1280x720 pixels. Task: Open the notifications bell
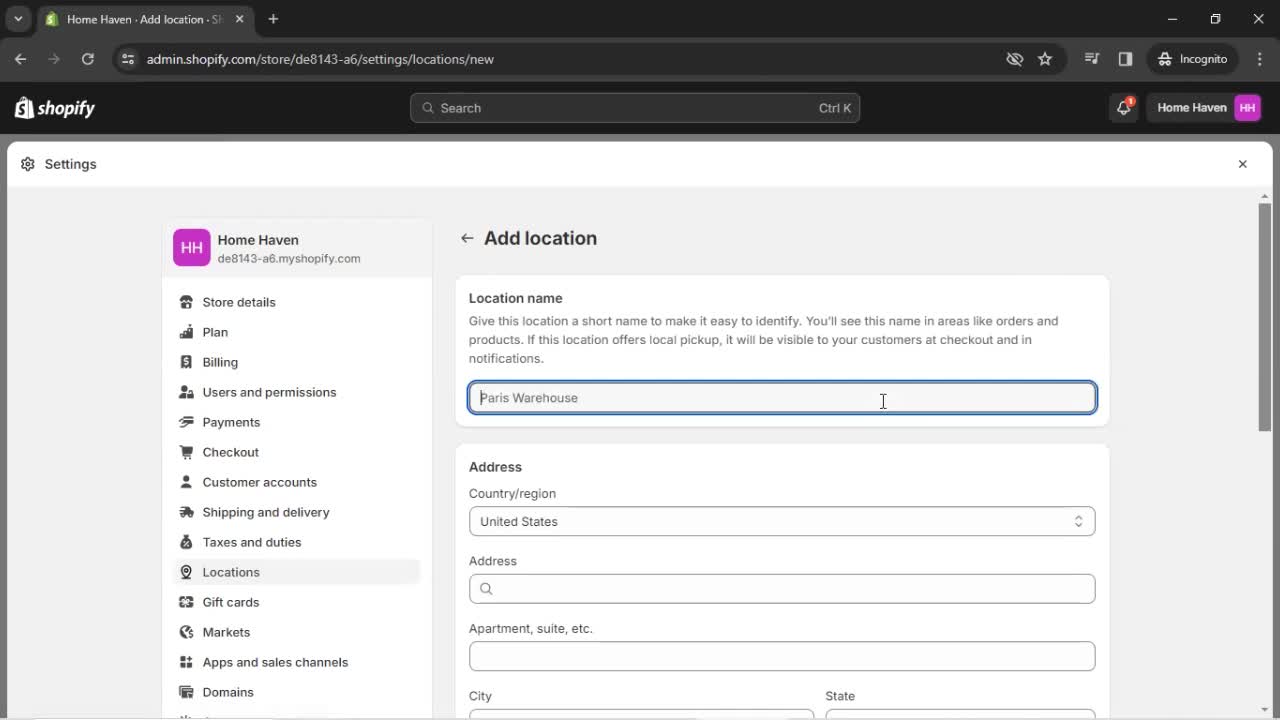(x=1123, y=108)
